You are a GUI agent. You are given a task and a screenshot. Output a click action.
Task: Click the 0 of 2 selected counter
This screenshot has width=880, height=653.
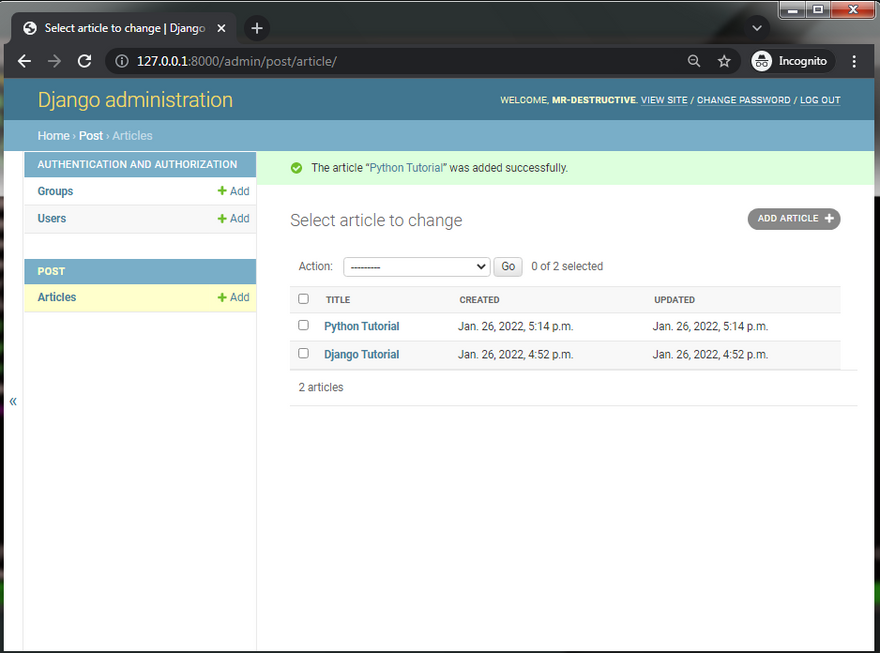[567, 266]
